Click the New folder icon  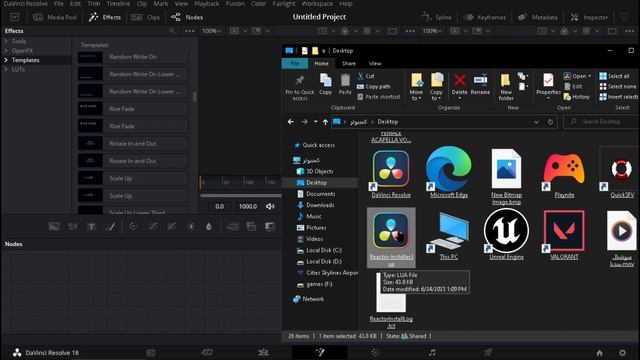pos(505,80)
